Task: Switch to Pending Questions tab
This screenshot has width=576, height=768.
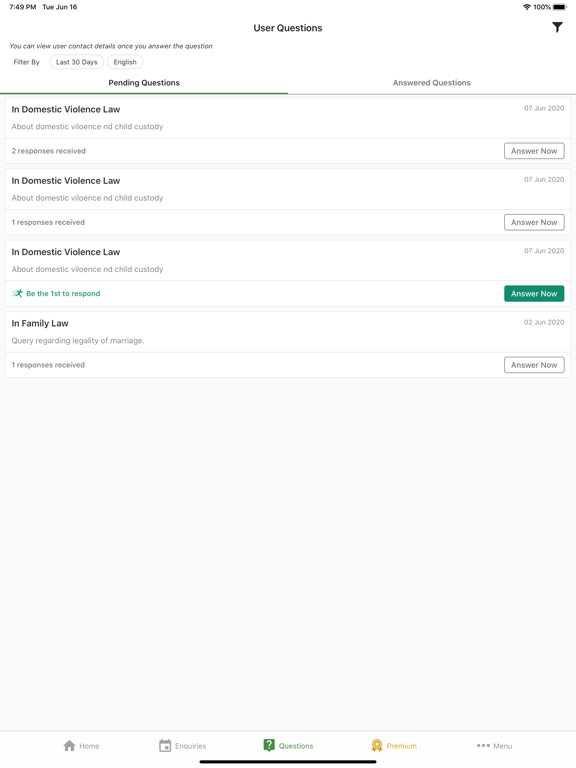Action: click(144, 83)
